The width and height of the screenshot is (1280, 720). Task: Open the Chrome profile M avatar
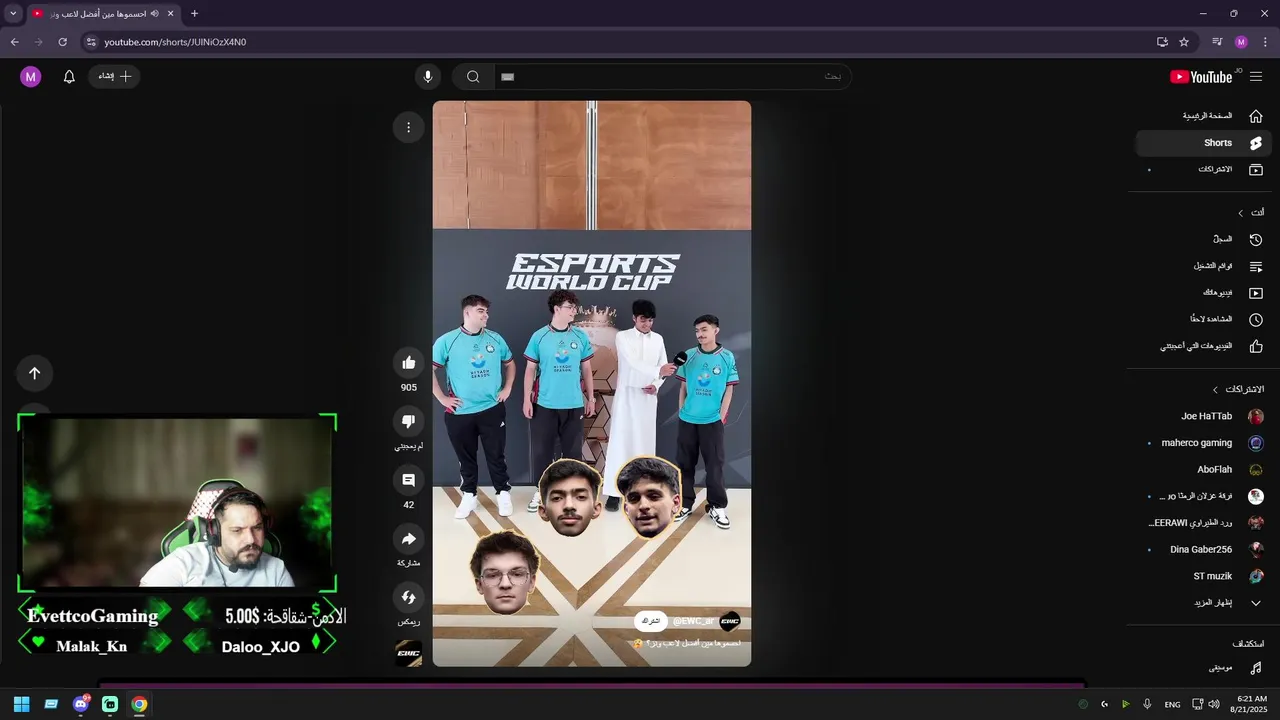pyautogui.click(x=1241, y=42)
